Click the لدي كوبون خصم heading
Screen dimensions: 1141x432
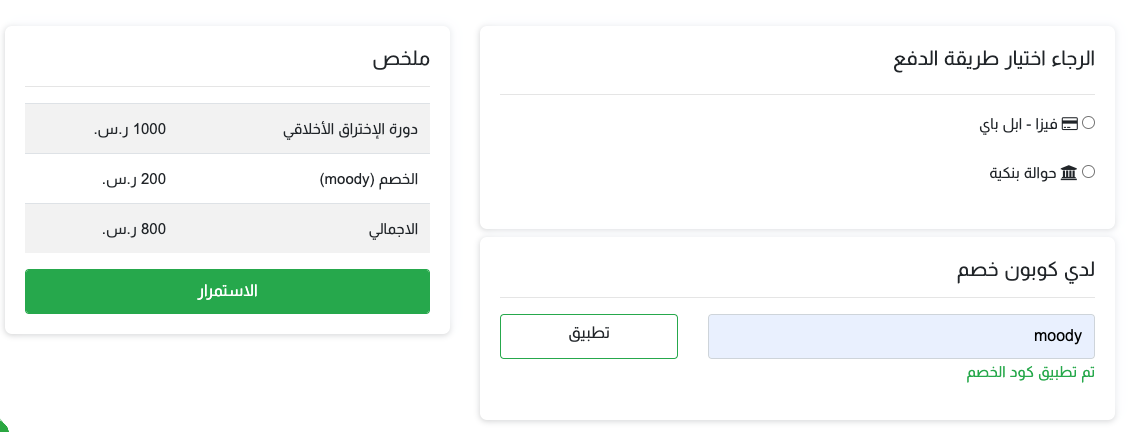(1025, 270)
